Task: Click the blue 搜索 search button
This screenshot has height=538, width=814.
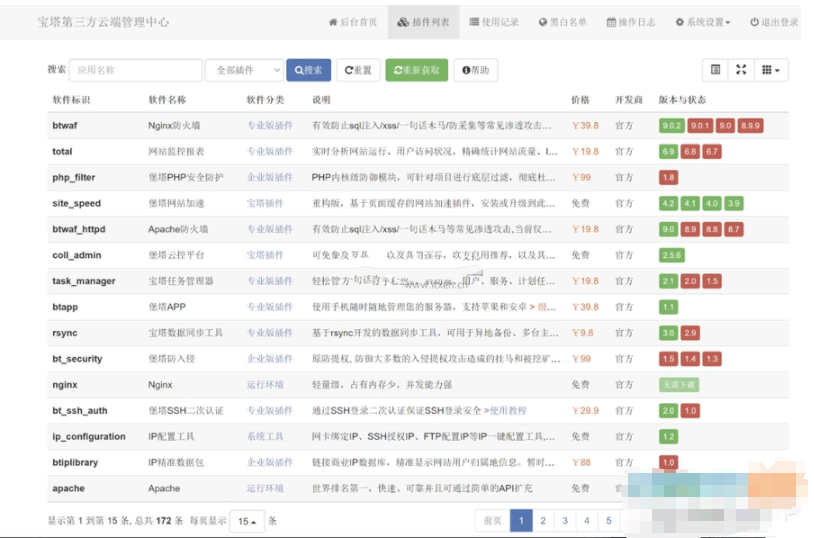Action: [308, 70]
